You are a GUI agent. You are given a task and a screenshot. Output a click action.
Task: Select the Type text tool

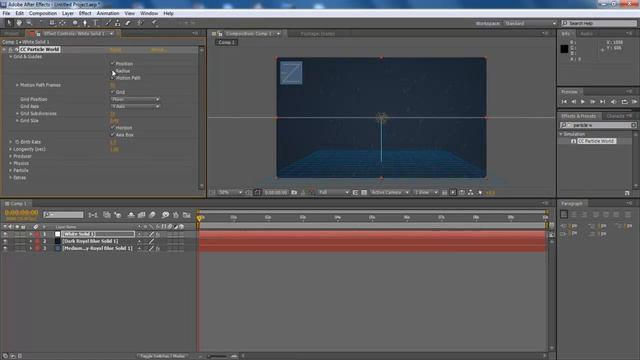[96, 23]
